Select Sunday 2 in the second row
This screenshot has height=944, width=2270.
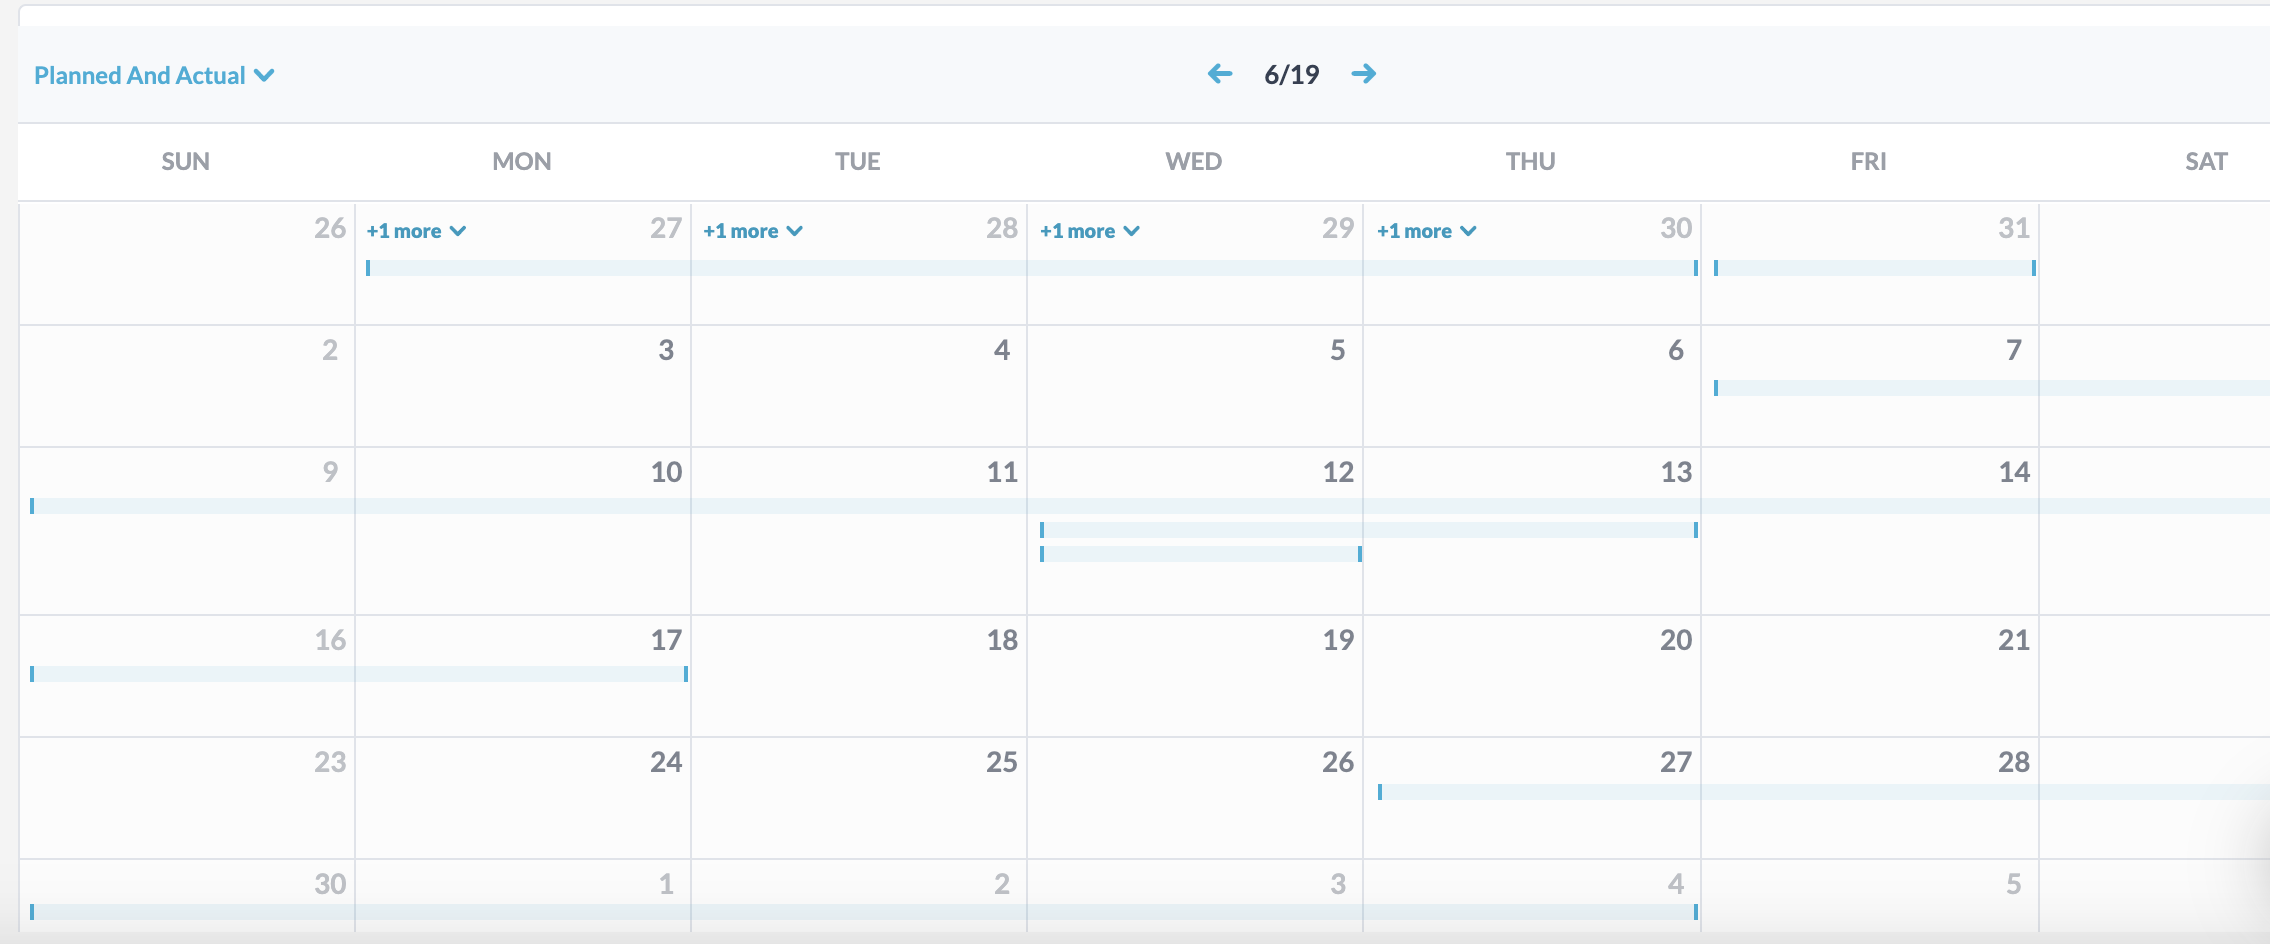pyautogui.click(x=330, y=350)
